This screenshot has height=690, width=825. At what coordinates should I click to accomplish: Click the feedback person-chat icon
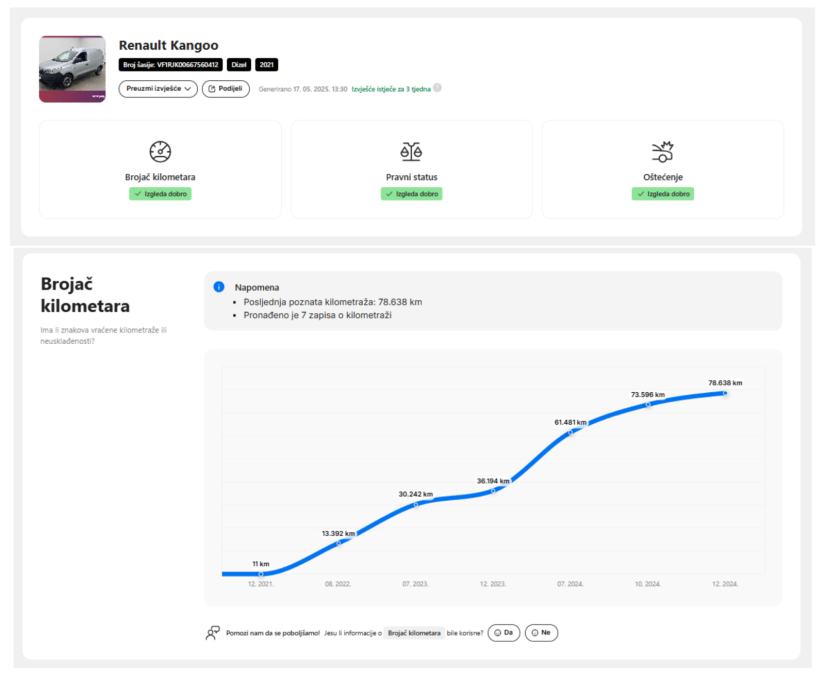click(213, 633)
